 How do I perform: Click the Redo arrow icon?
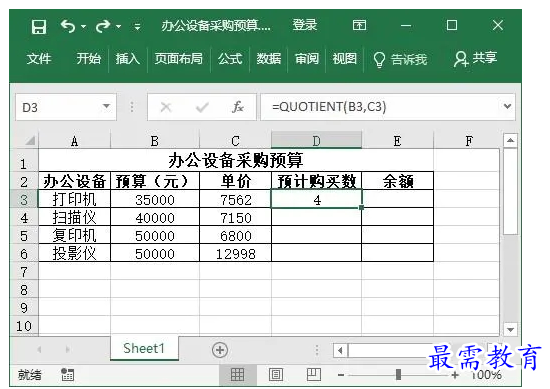[x=103, y=26]
